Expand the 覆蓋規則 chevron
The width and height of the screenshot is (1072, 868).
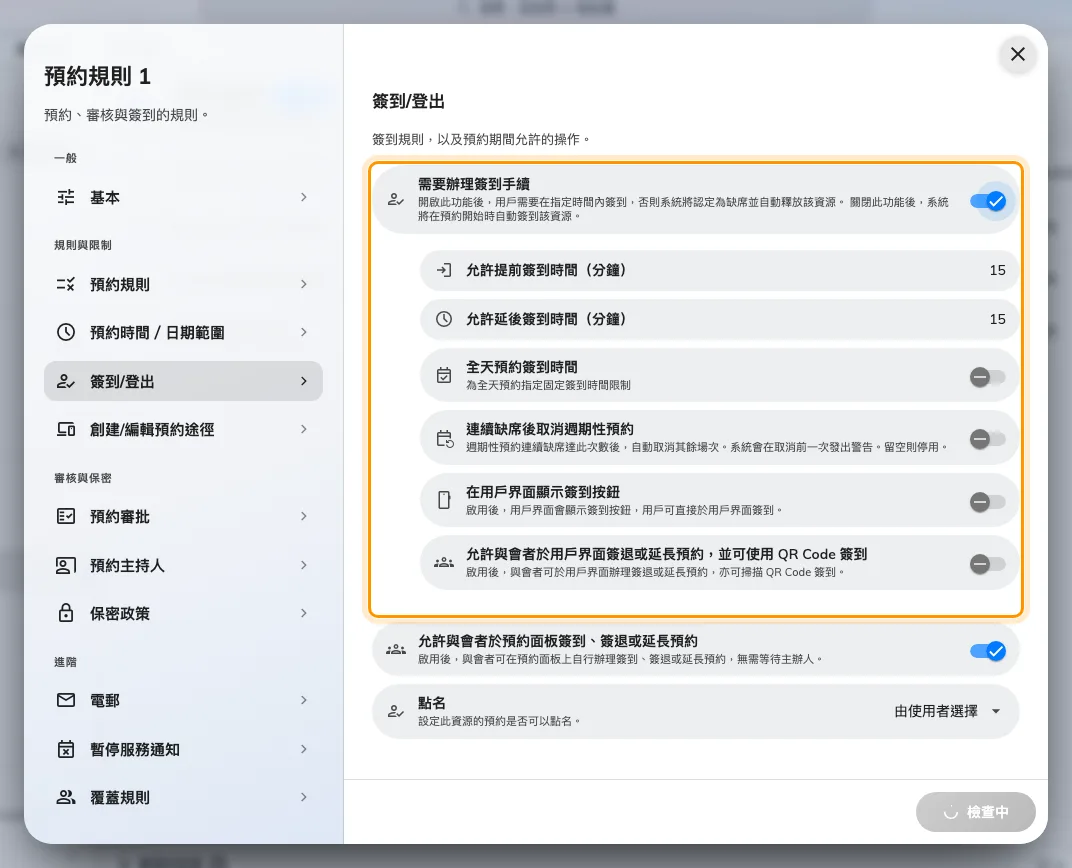pos(304,797)
